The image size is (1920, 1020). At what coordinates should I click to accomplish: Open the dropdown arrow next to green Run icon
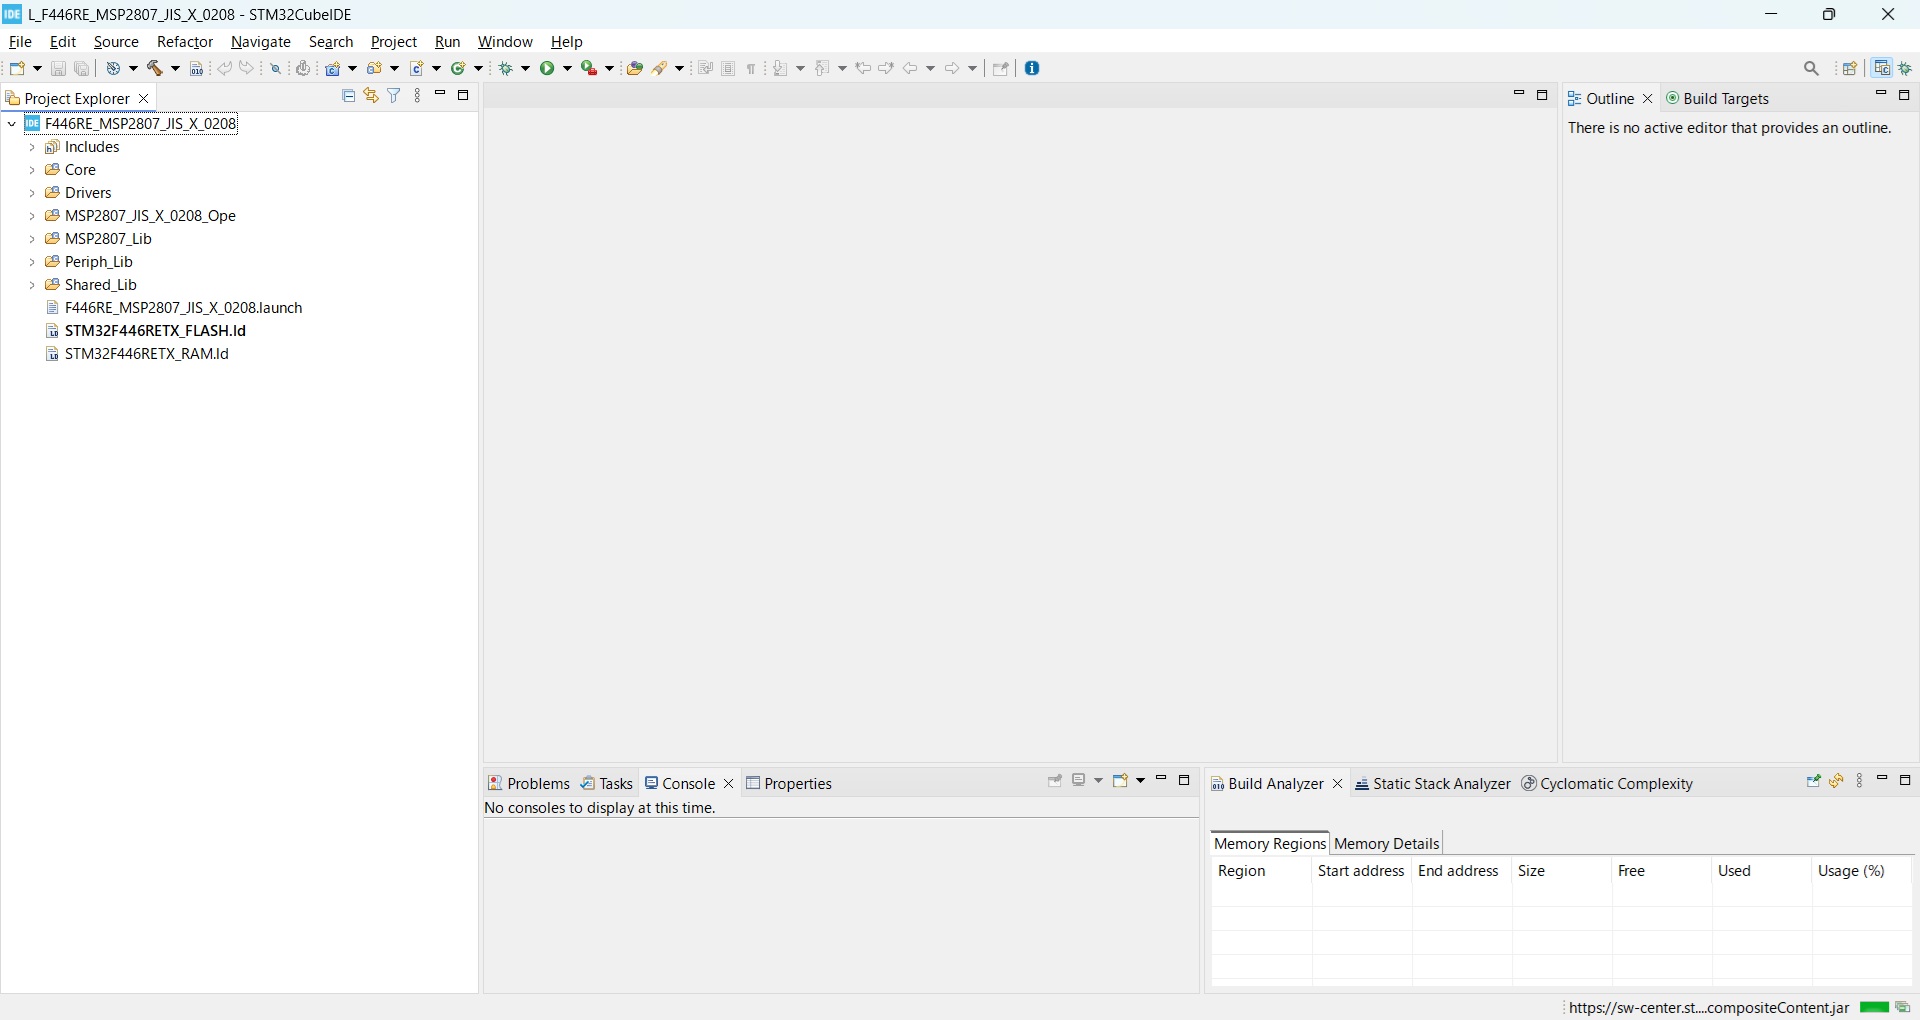(568, 69)
